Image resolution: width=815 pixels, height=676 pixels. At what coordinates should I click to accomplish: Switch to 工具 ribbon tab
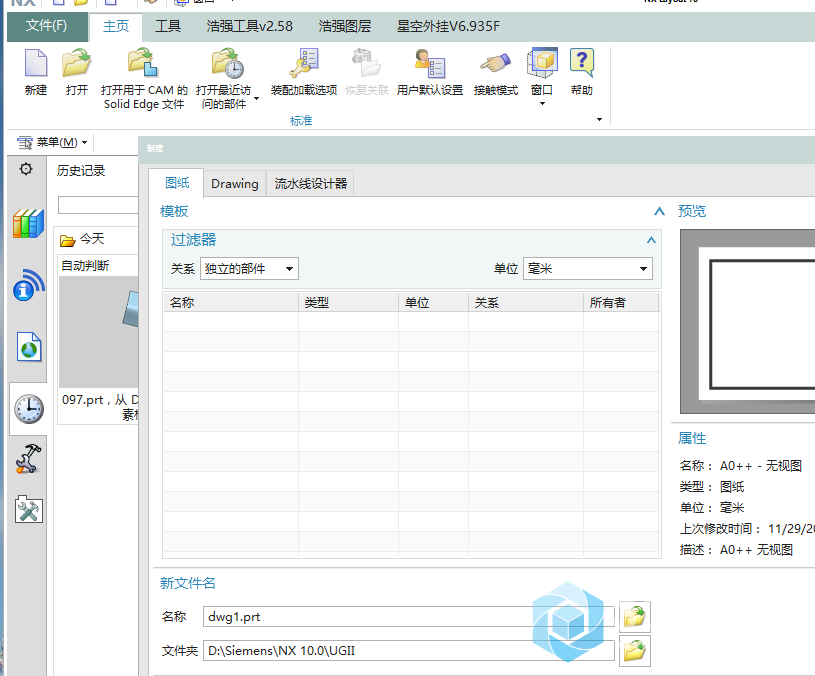(168, 26)
